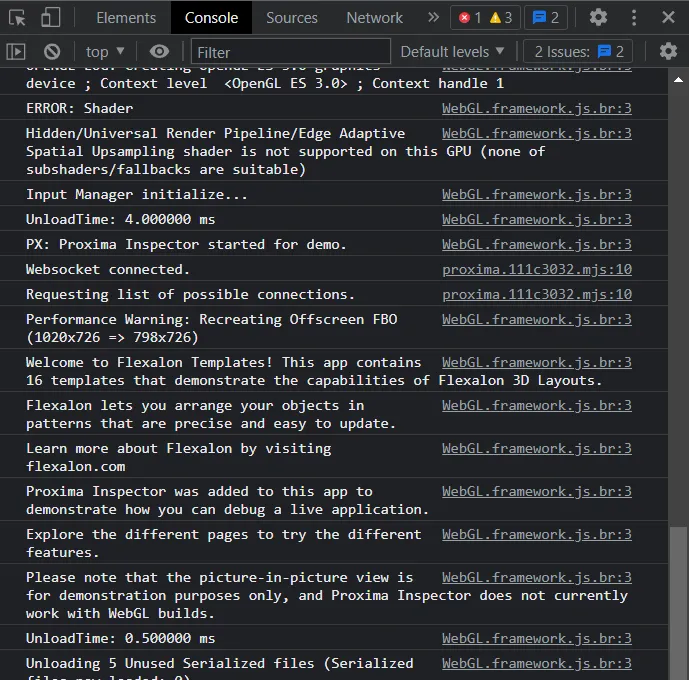Screen dimensions: 689x680
Task: Click the console scrollbar thumb
Action: pyautogui.click(x=678, y=603)
